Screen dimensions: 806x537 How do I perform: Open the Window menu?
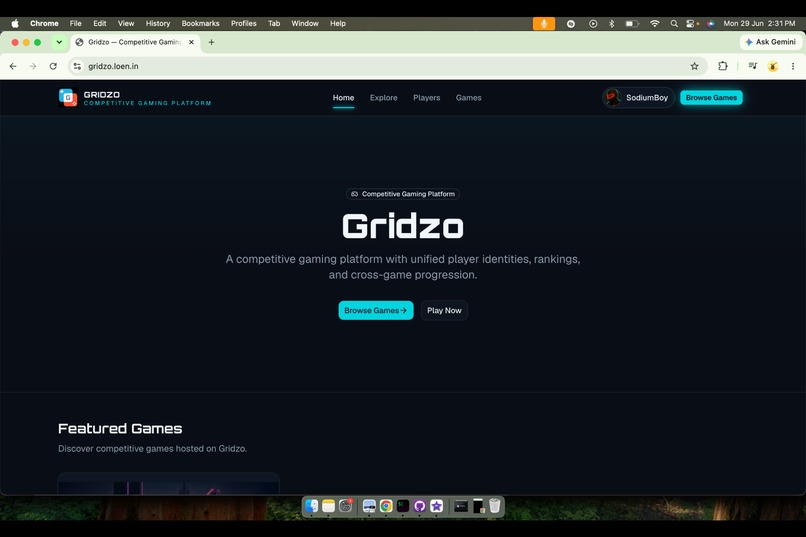pos(305,24)
